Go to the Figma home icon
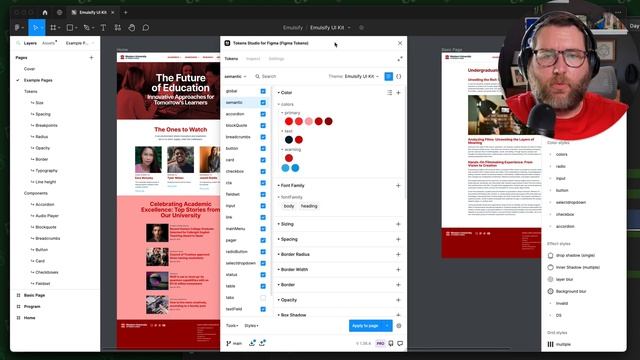The width and height of the screenshot is (640, 360). (45, 13)
